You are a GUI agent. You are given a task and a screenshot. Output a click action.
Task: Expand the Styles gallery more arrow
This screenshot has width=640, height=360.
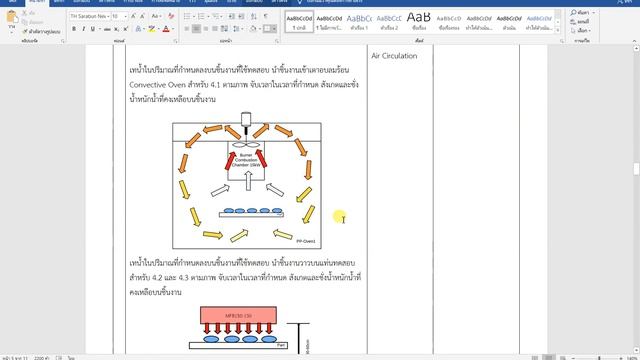(558, 29)
